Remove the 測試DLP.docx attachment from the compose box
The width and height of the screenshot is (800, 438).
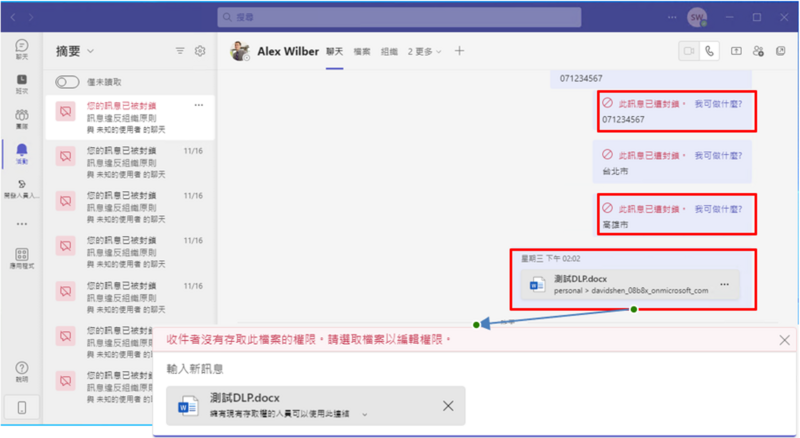(x=448, y=406)
